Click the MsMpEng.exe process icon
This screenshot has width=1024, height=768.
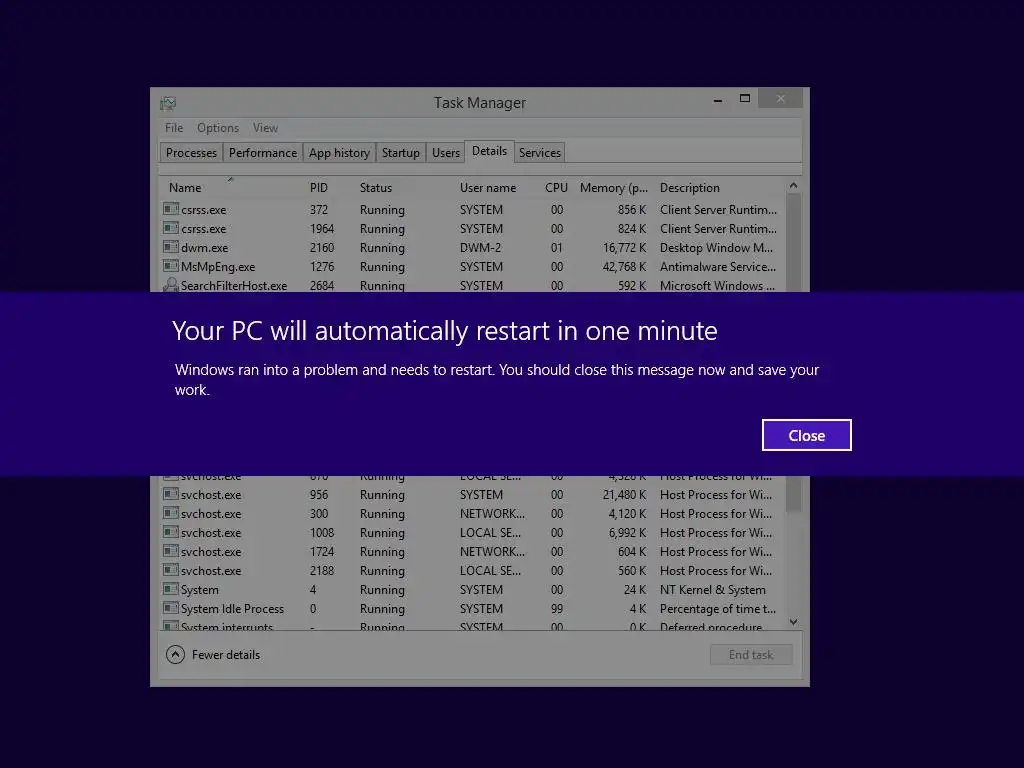pos(170,266)
